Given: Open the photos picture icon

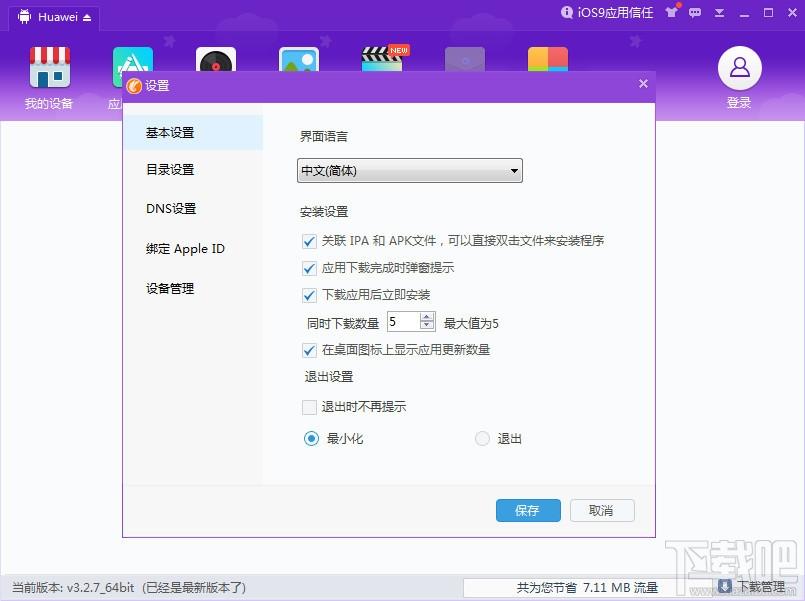Looking at the screenshot, I should coord(299,60).
